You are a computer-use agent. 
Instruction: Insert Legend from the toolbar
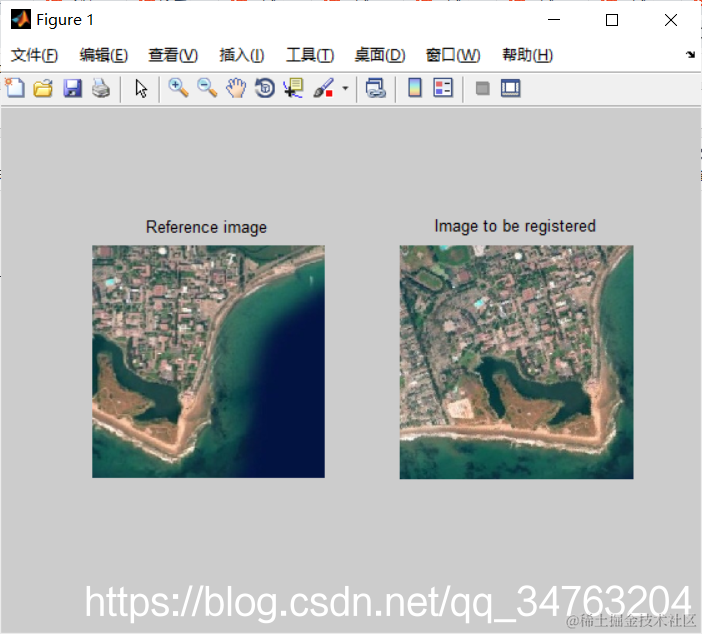(443, 88)
